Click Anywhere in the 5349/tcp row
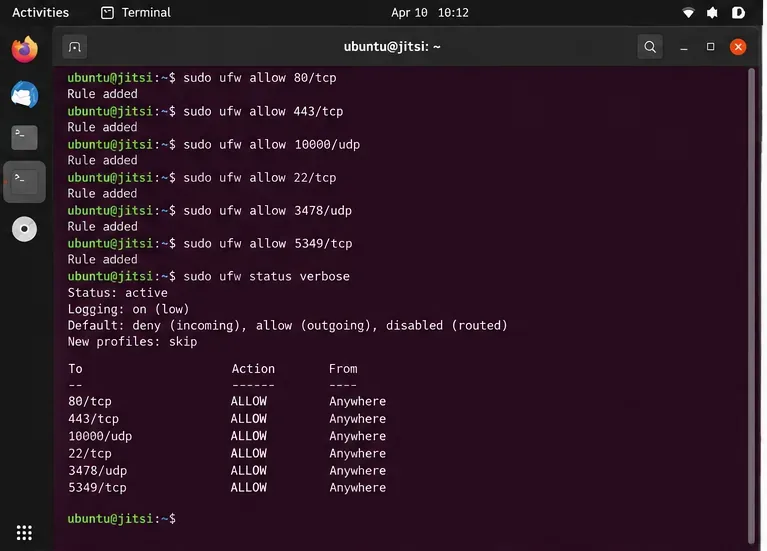Image resolution: width=767 pixels, height=551 pixels. pos(358,488)
